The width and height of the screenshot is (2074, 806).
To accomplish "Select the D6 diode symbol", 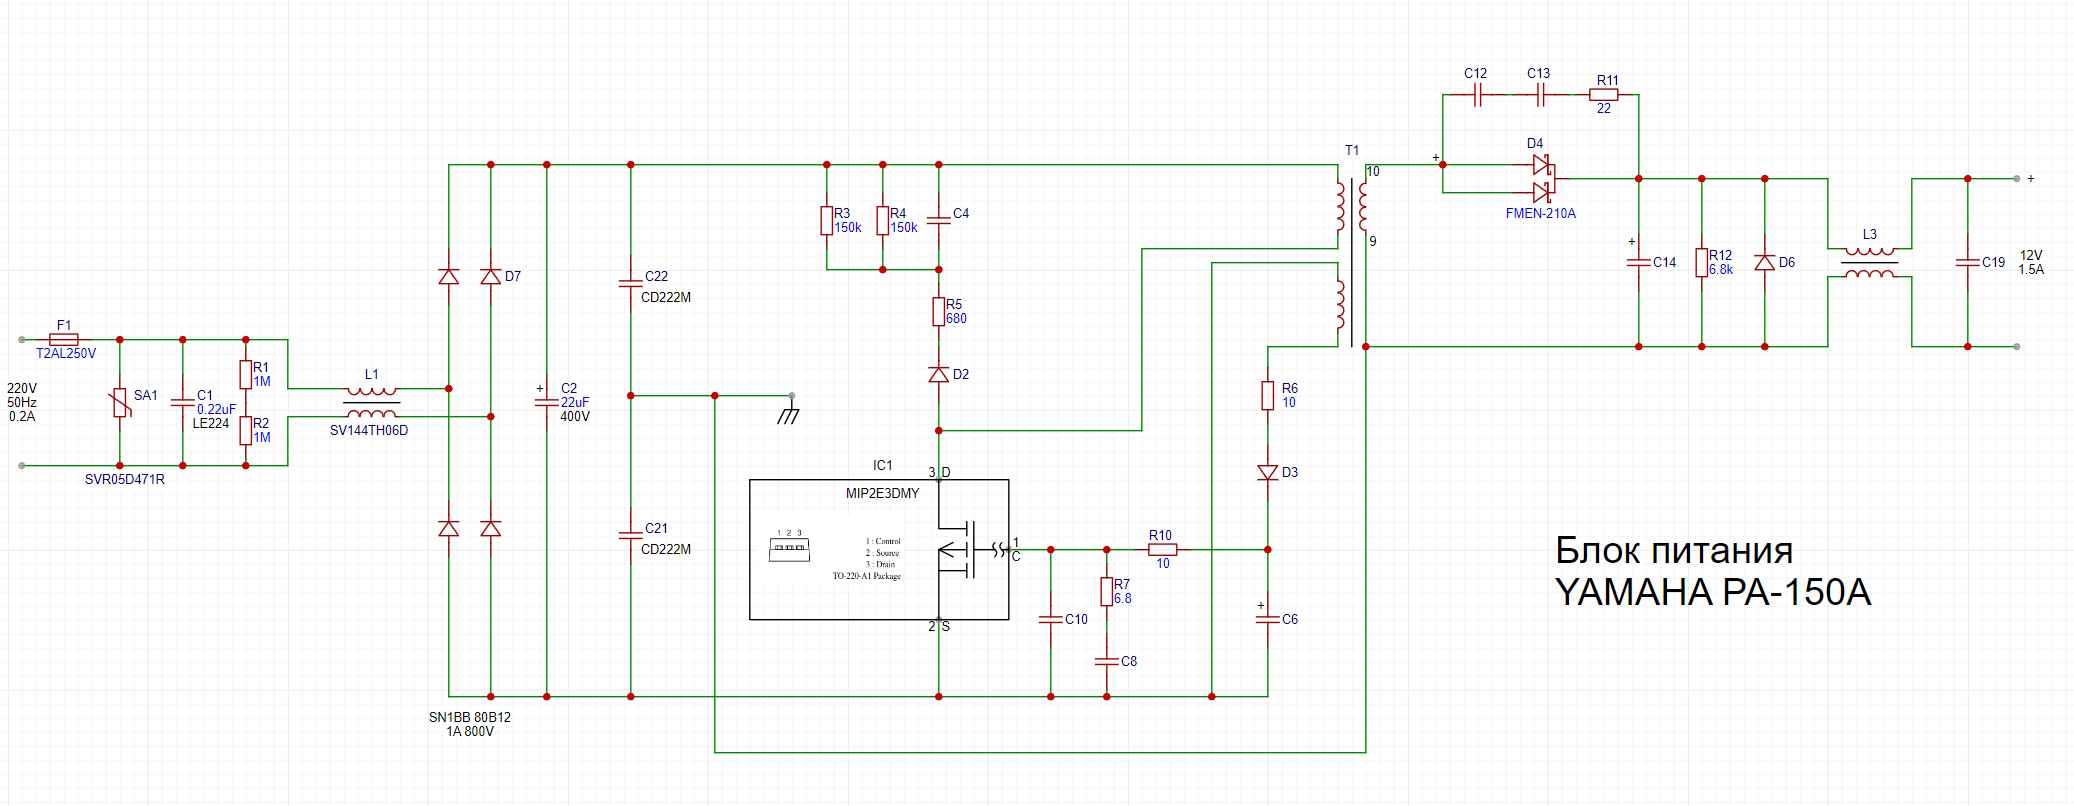I will pyautogui.click(x=1765, y=262).
